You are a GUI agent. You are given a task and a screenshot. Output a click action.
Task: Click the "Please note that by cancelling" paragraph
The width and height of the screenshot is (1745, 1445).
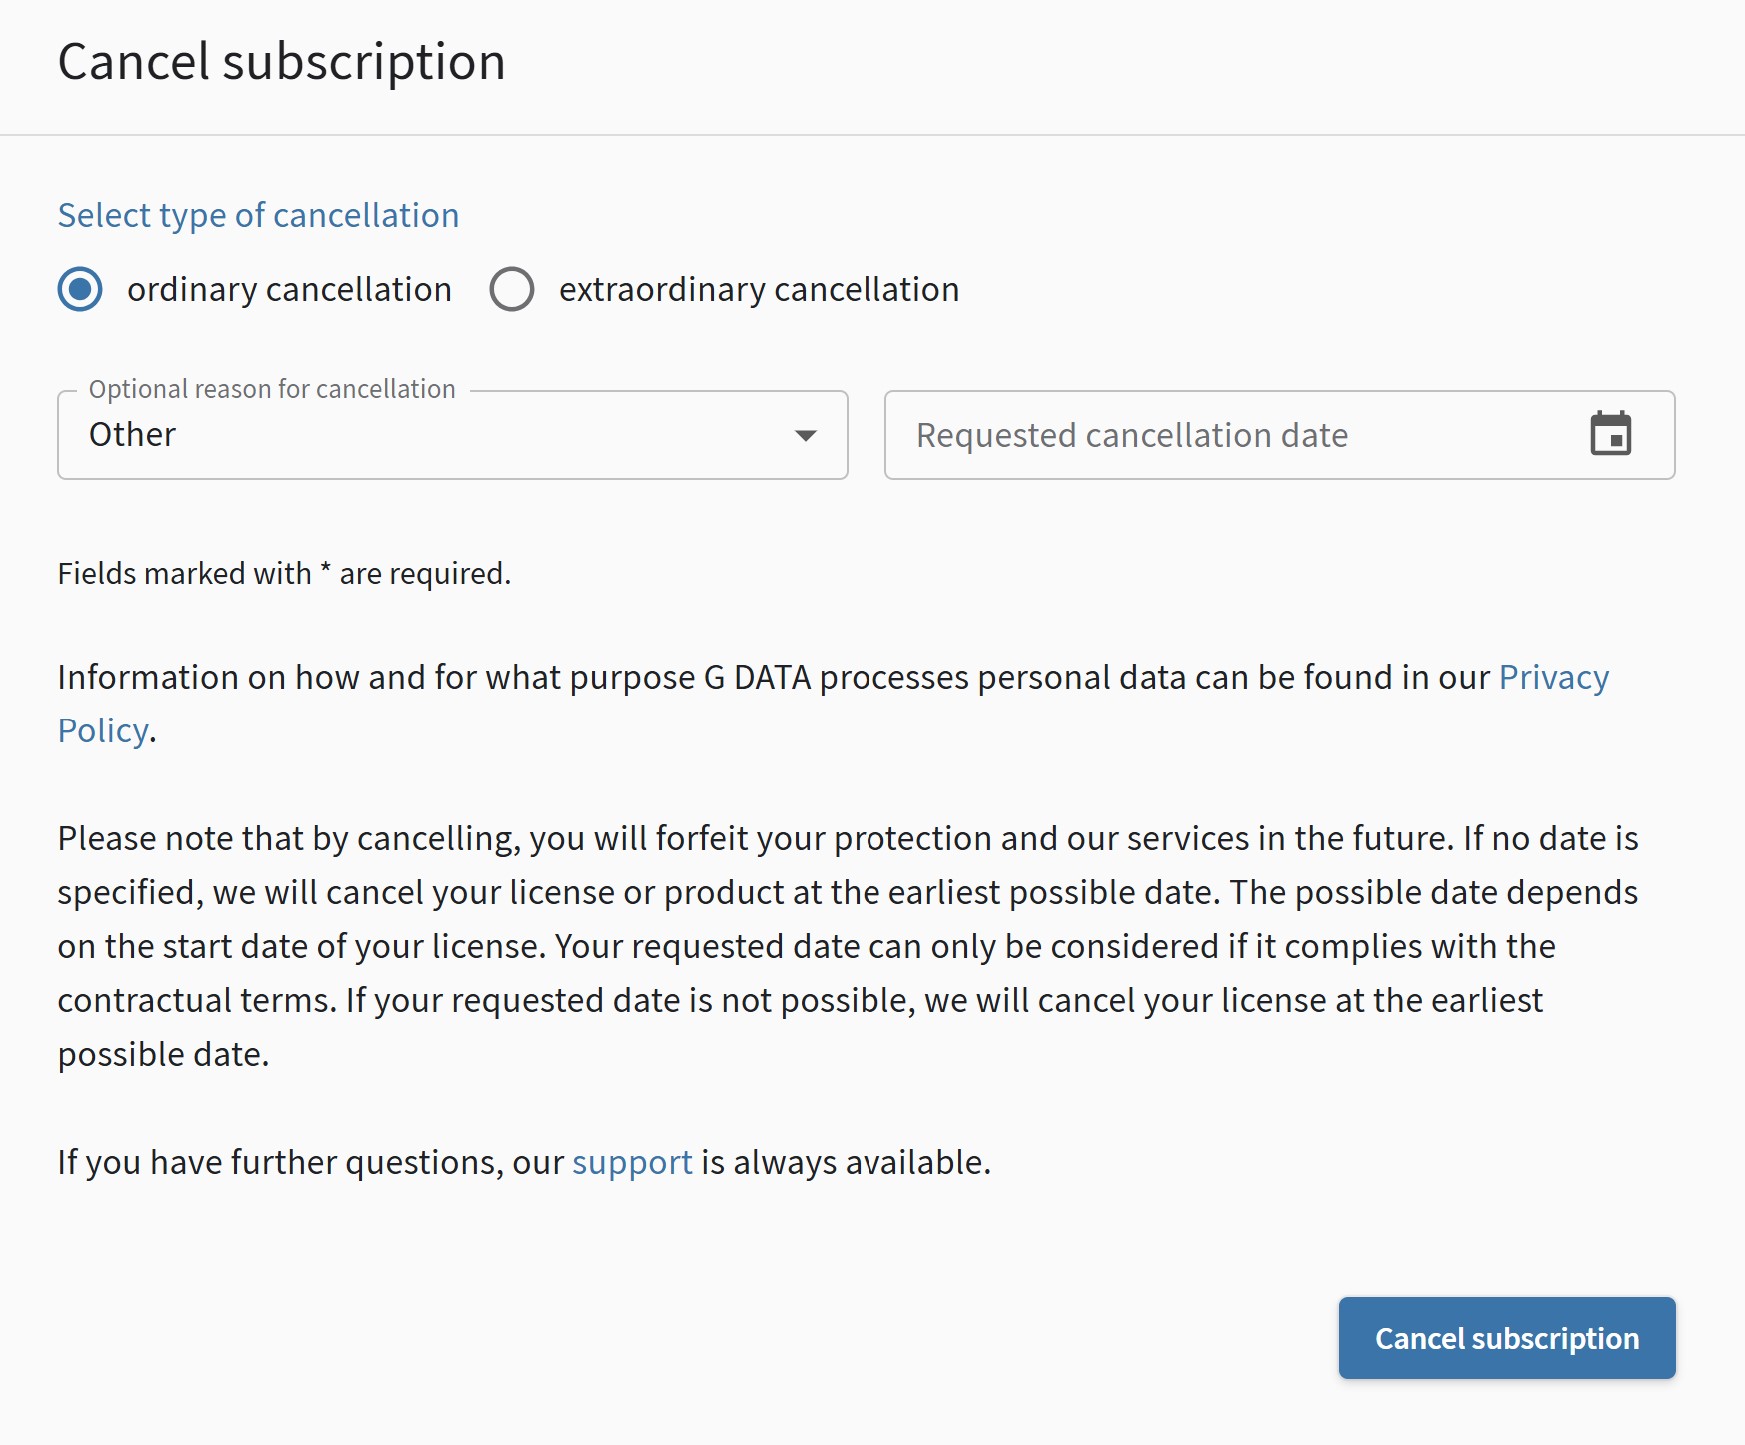tap(846, 946)
